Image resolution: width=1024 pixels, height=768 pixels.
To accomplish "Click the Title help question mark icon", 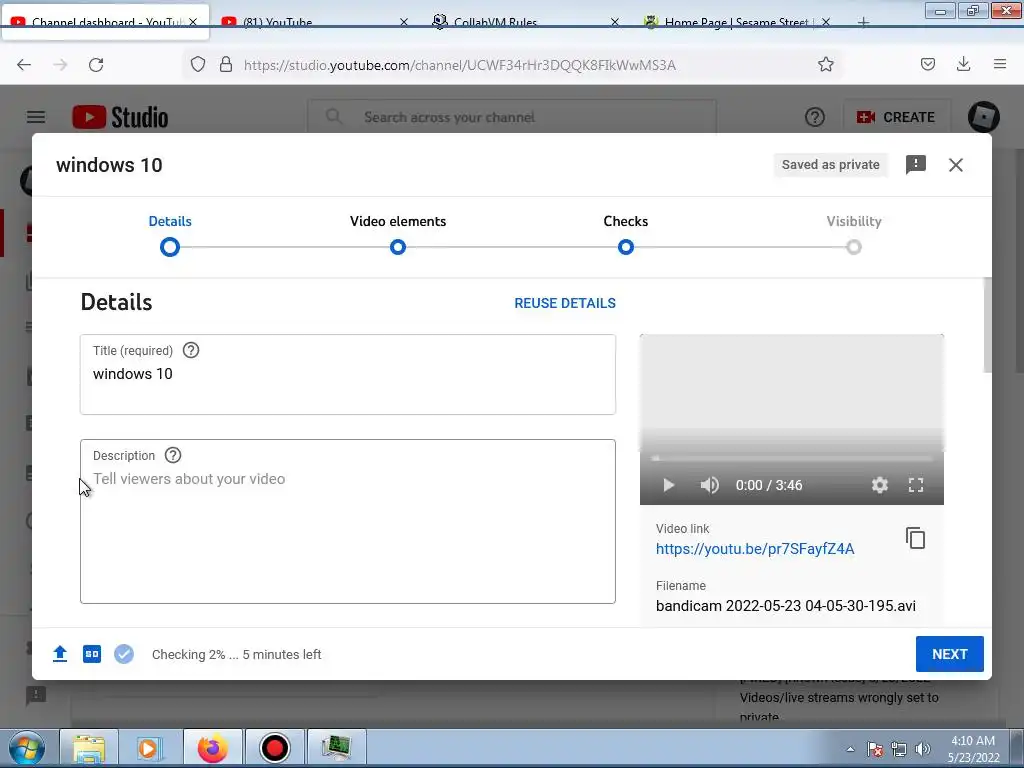I will [x=191, y=351].
